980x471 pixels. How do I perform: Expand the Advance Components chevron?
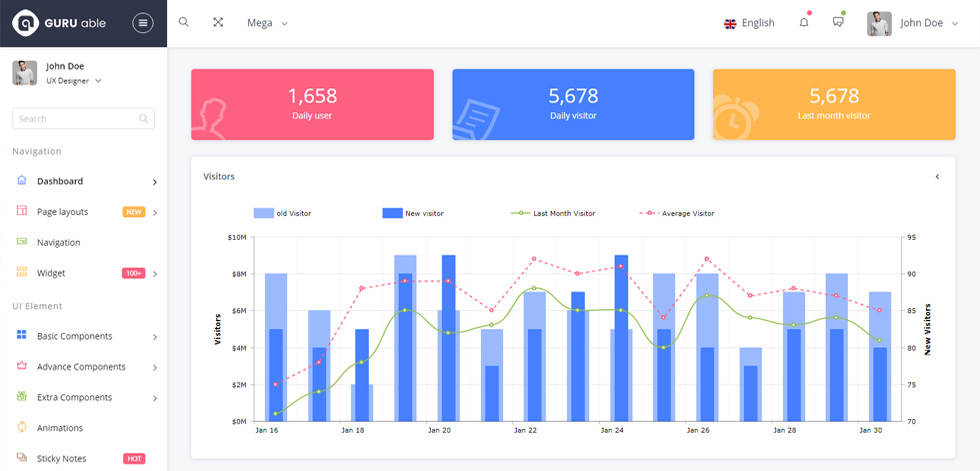[x=154, y=367]
